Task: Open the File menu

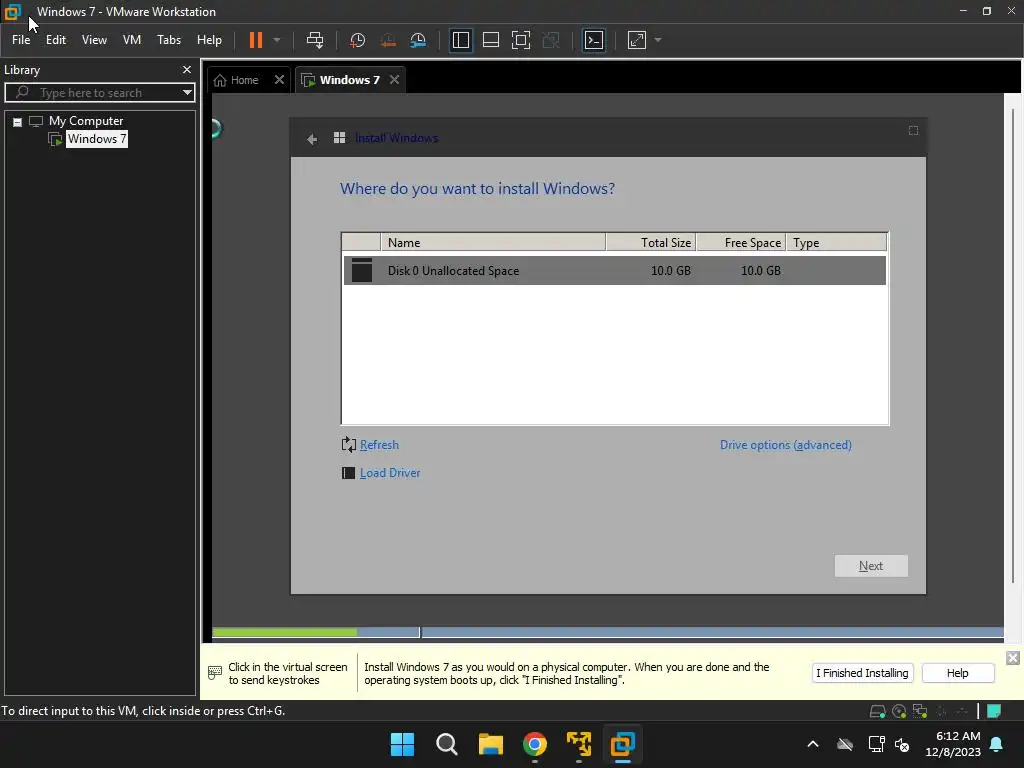Action: [21, 40]
